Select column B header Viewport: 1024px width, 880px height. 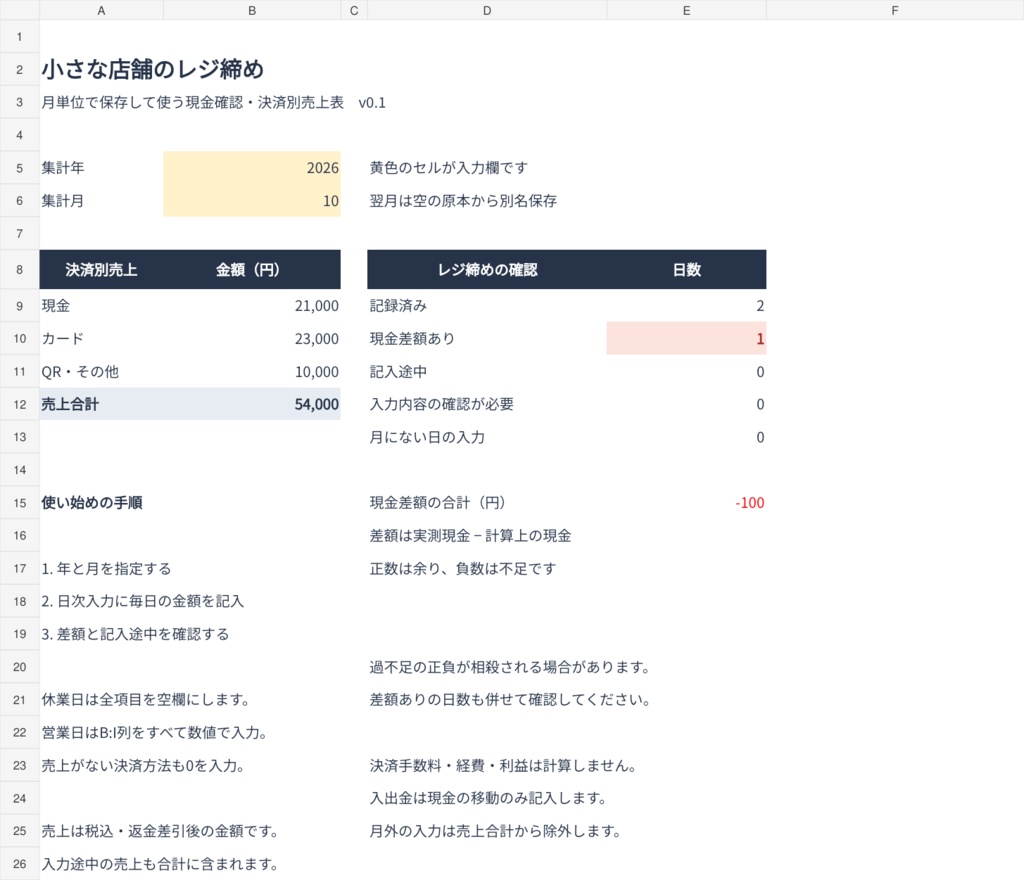(x=252, y=10)
